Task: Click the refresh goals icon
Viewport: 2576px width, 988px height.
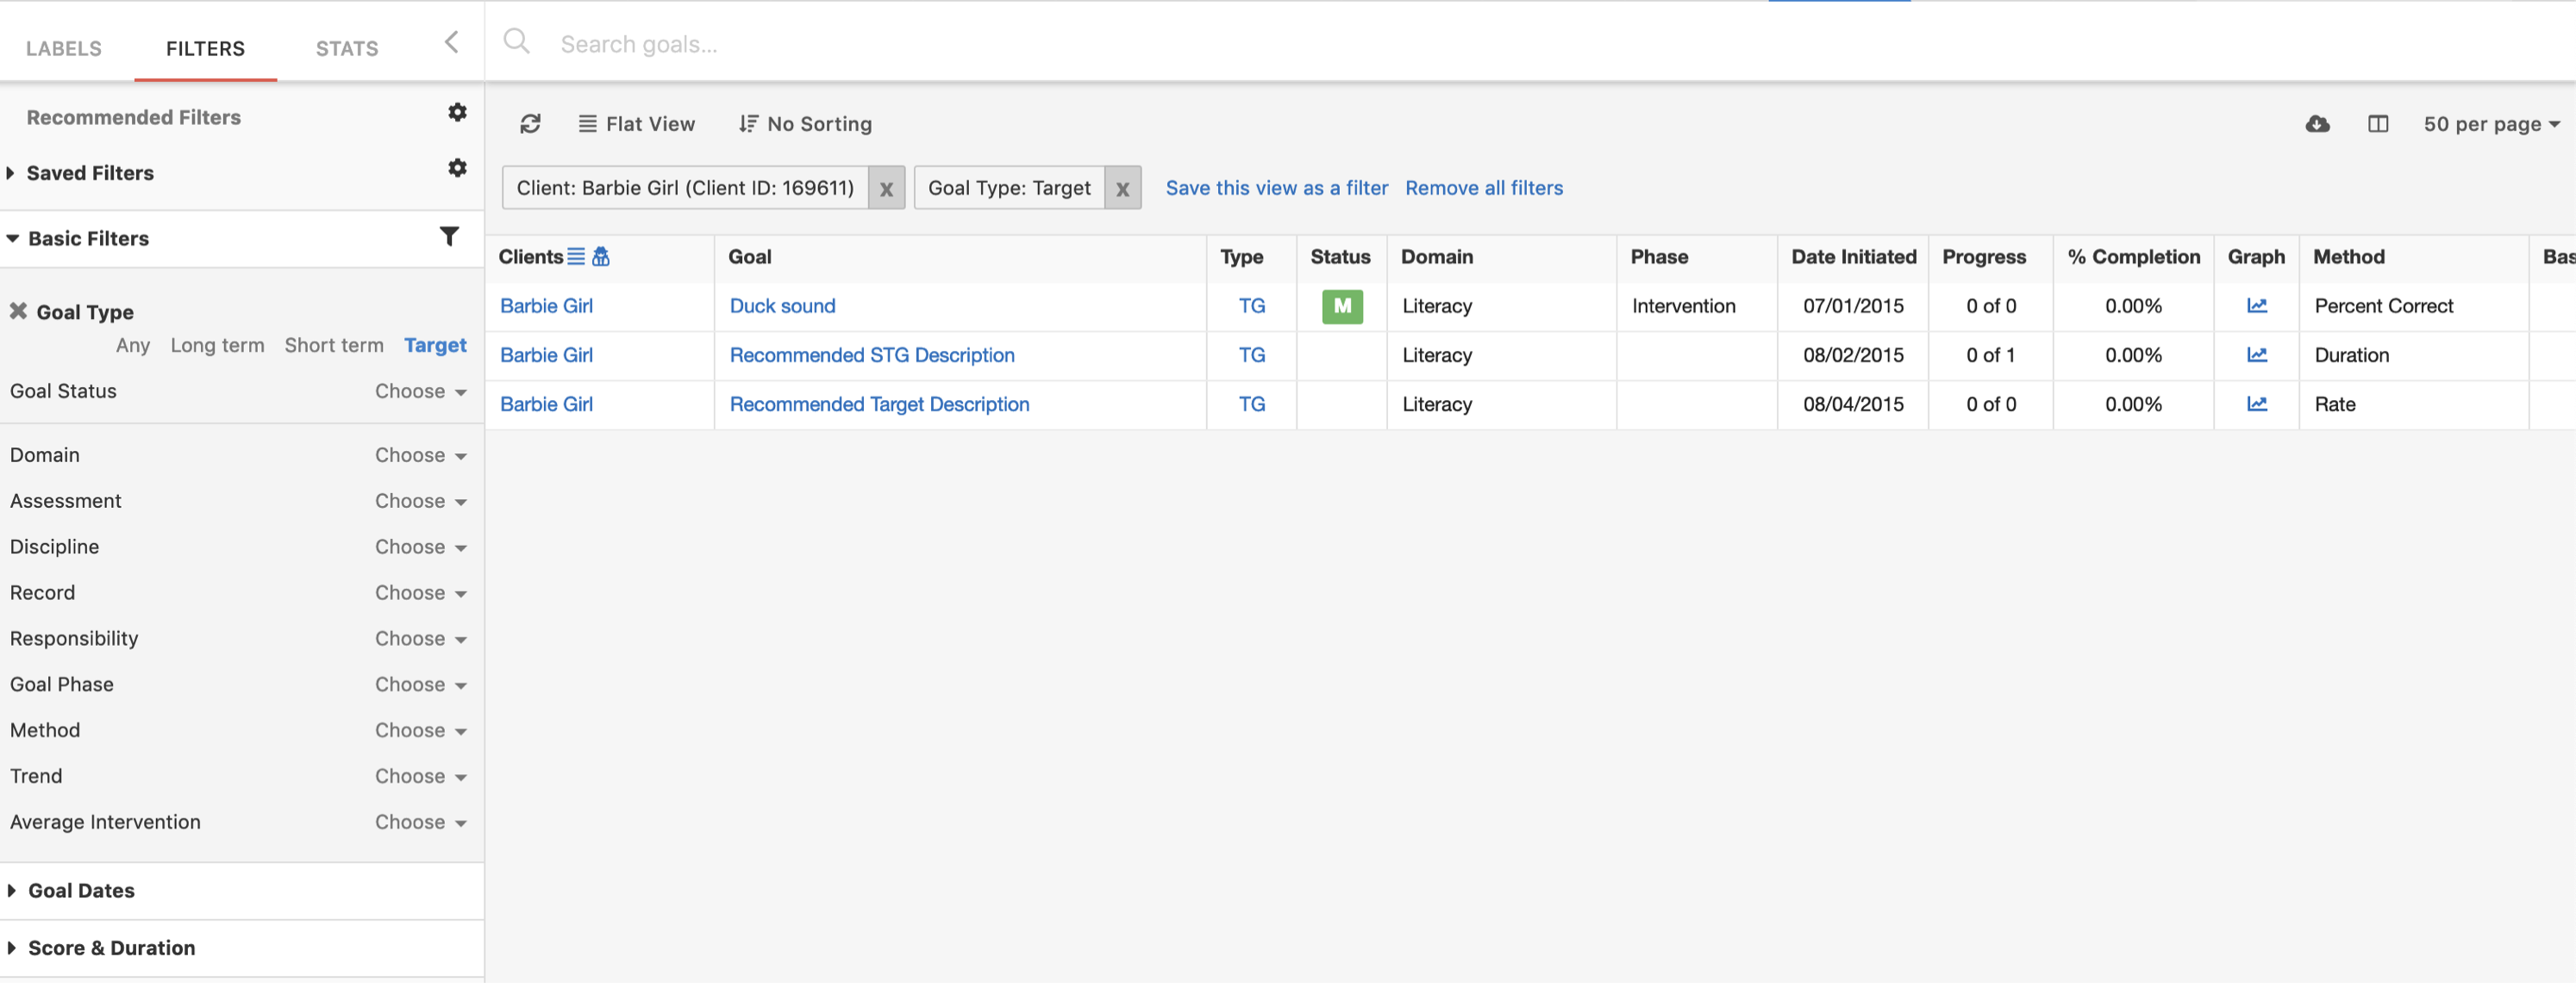Action: pos(530,124)
